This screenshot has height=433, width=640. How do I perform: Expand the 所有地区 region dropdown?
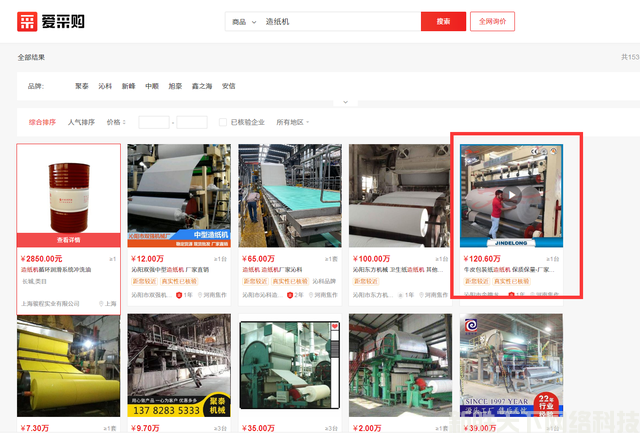292,122
